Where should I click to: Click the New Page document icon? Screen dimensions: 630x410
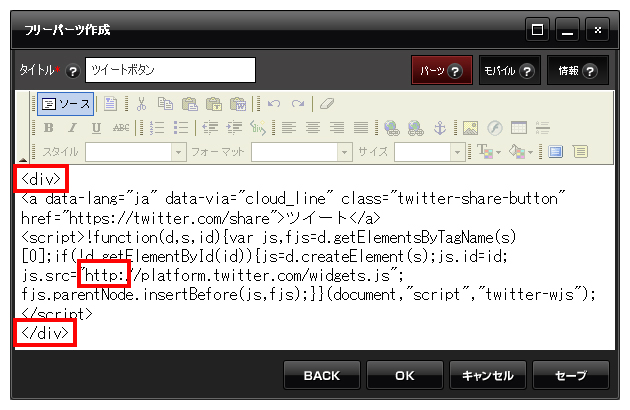(110, 104)
